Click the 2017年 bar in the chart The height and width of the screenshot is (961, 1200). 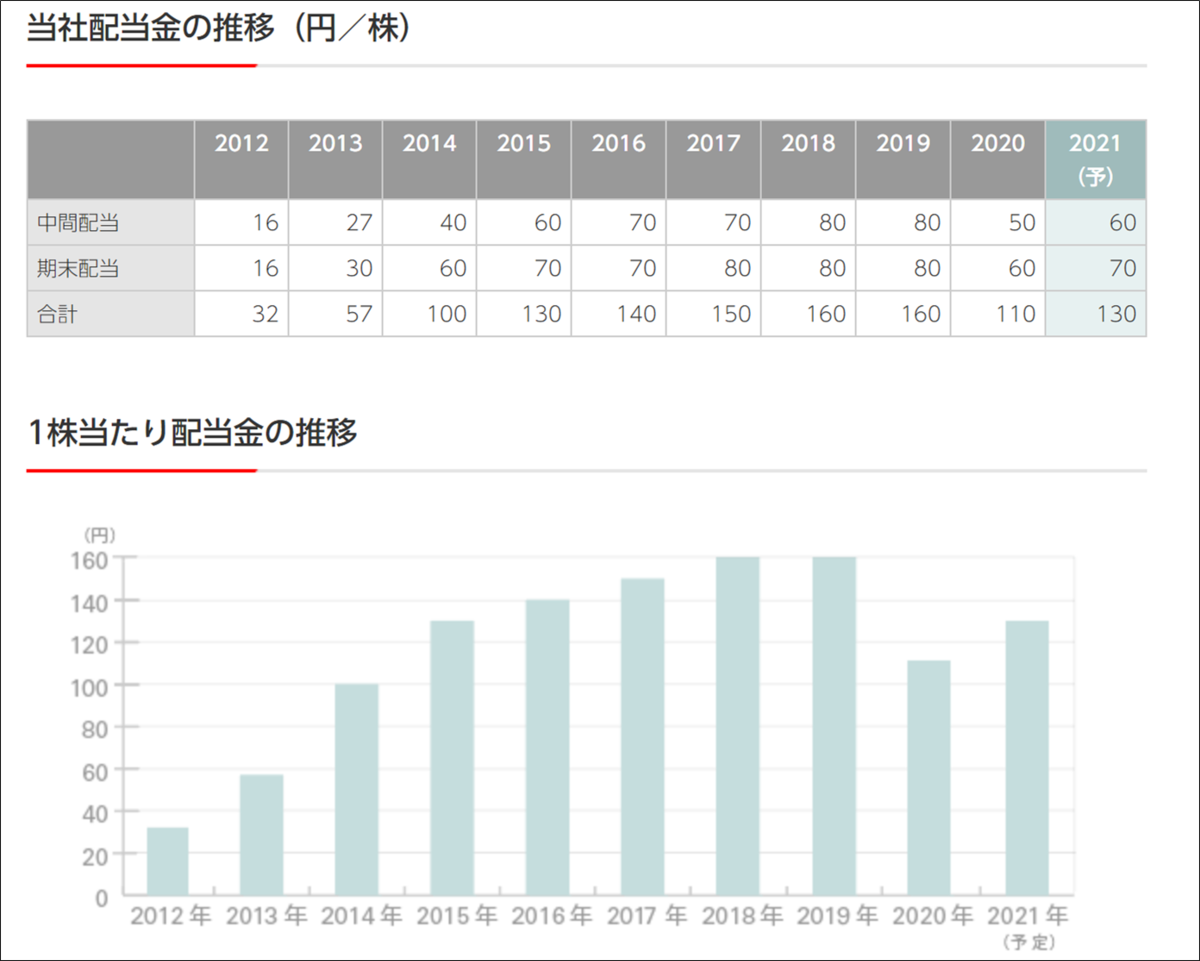(x=643, y=736)
